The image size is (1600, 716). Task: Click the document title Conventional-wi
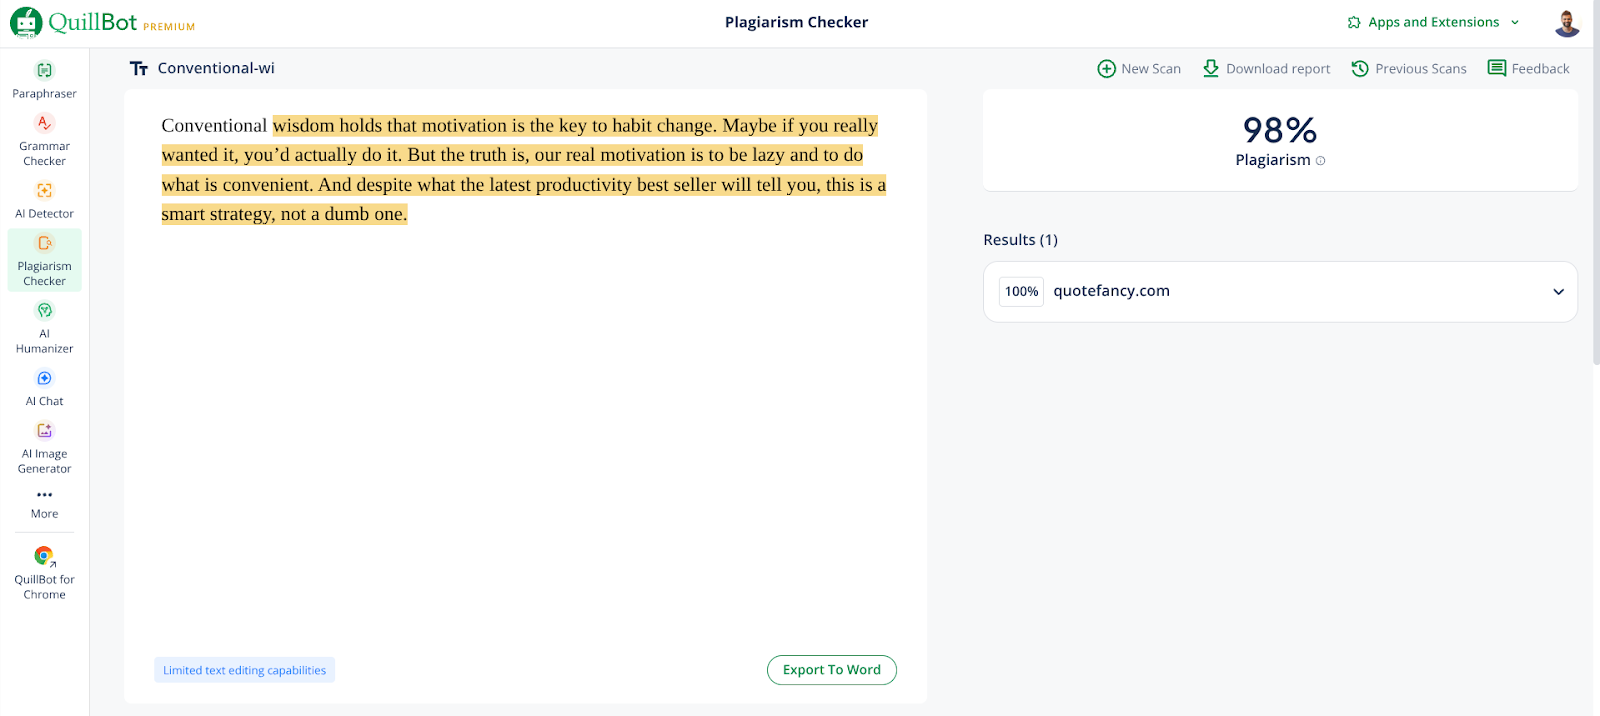(216, 69)
